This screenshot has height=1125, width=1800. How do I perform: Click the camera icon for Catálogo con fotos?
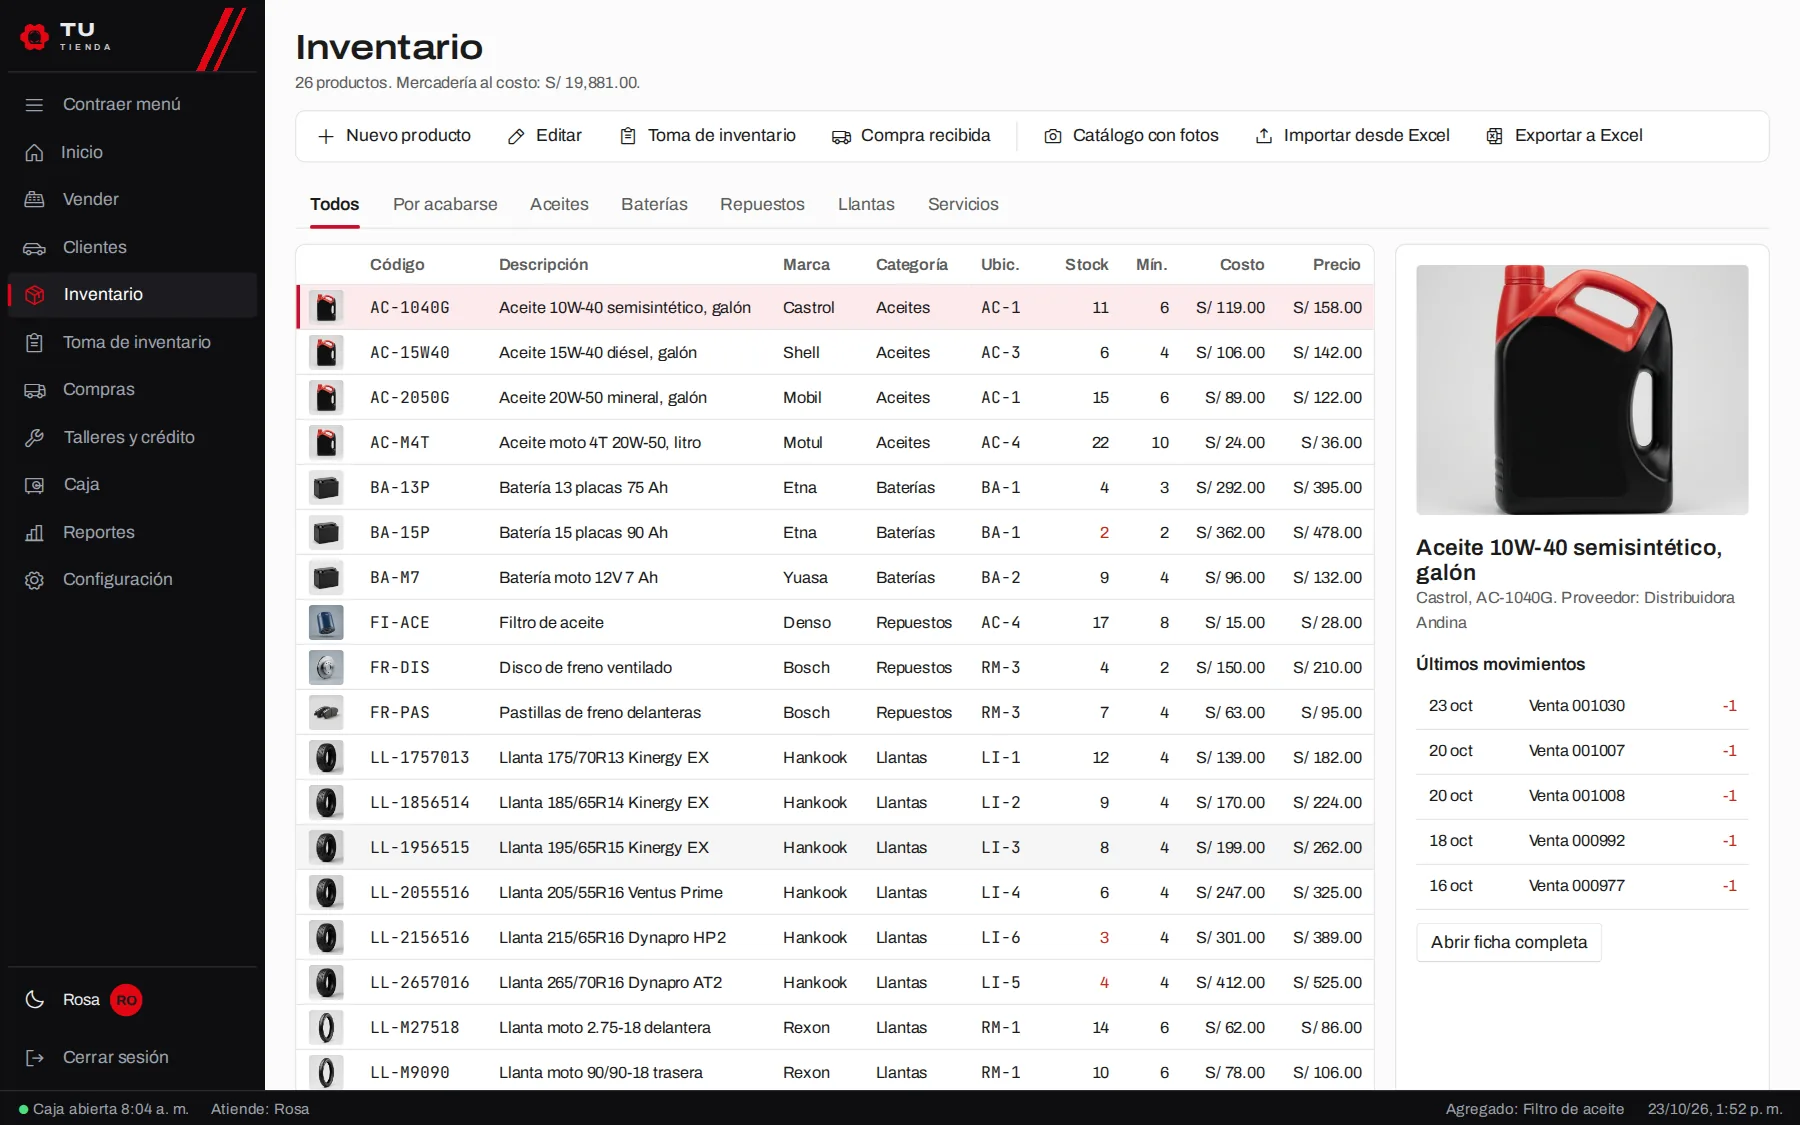pos(1053,136)
